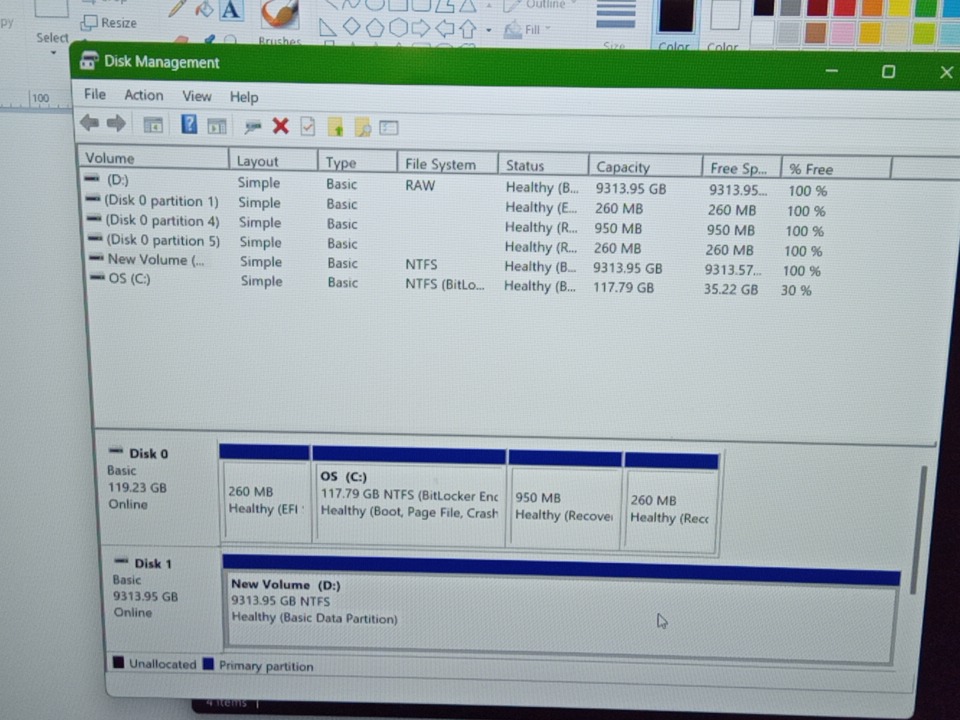Image resolution: width=960 pixels, height=720 pixels.
Task: Sort by the File System column header
Action: coord(448,164)
